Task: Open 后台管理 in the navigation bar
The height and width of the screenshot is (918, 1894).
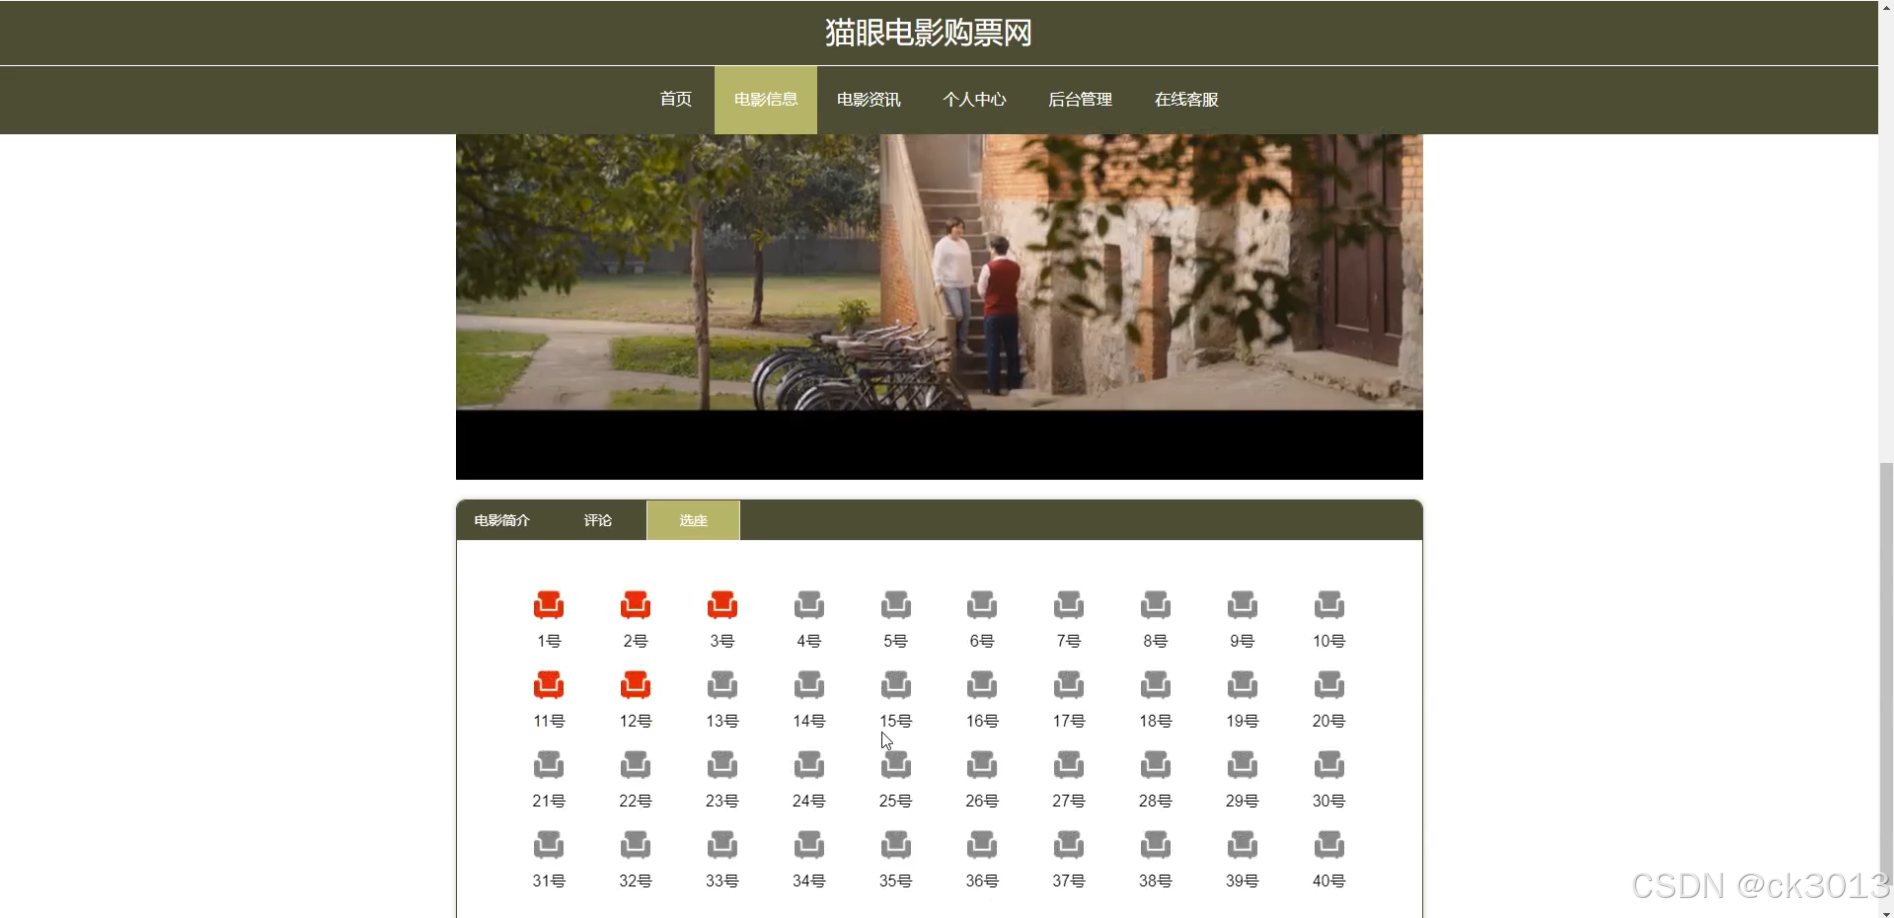Action: 1080,99
